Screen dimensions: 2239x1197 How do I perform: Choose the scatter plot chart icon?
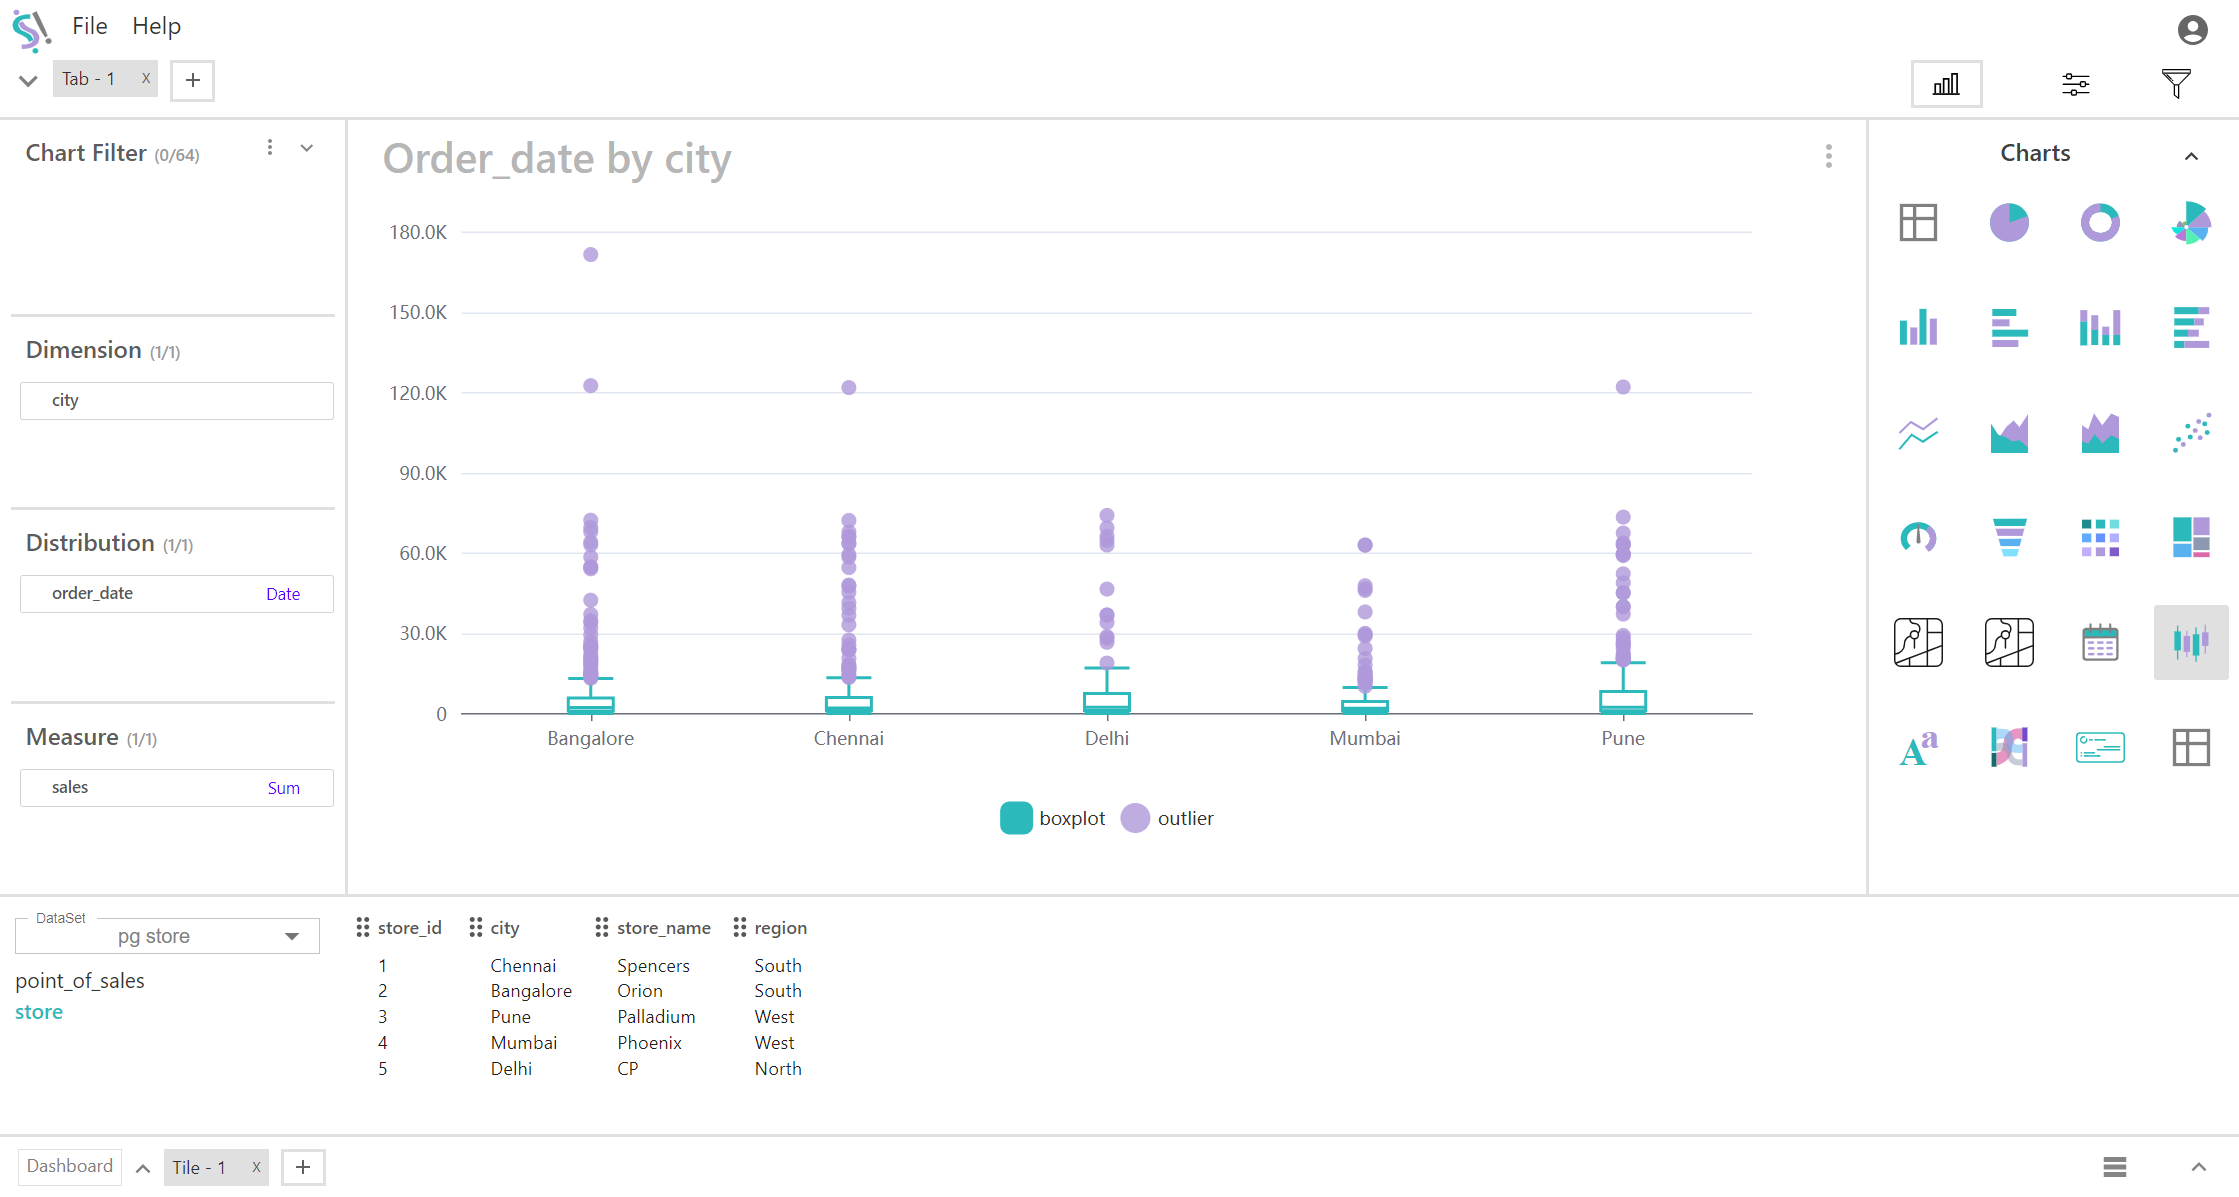pyautogui.click(x=2191, y=432)
